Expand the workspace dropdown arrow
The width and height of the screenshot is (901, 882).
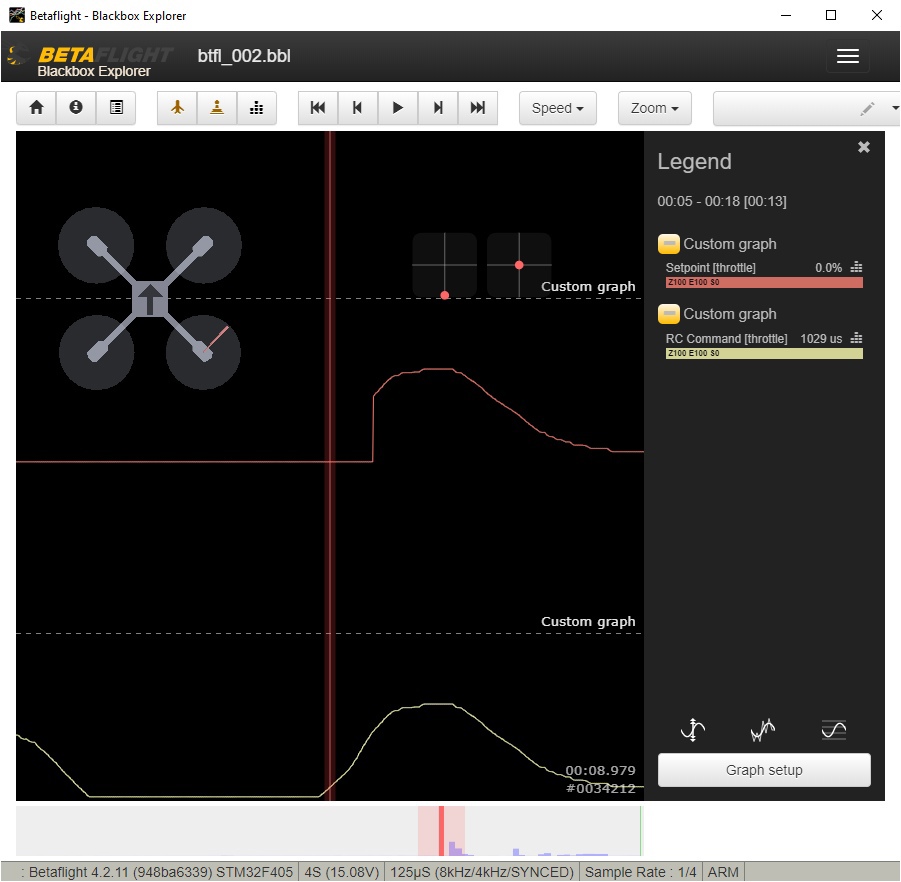(x=895, y=108)
